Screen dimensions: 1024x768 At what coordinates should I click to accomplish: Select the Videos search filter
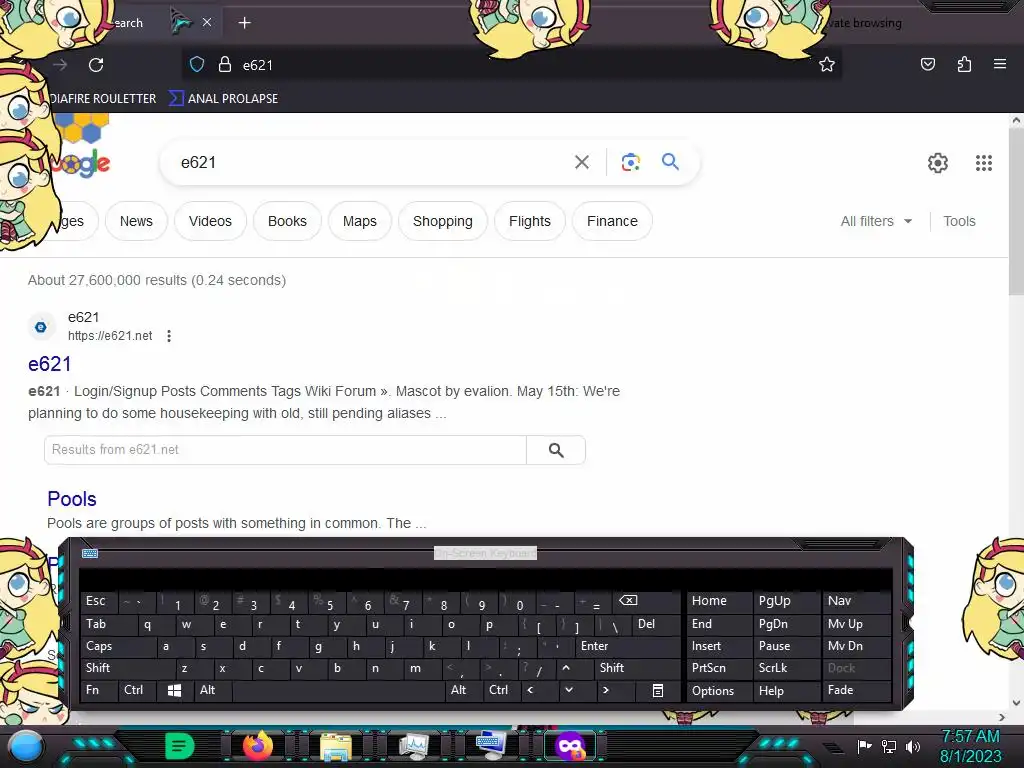coord(210,221)
